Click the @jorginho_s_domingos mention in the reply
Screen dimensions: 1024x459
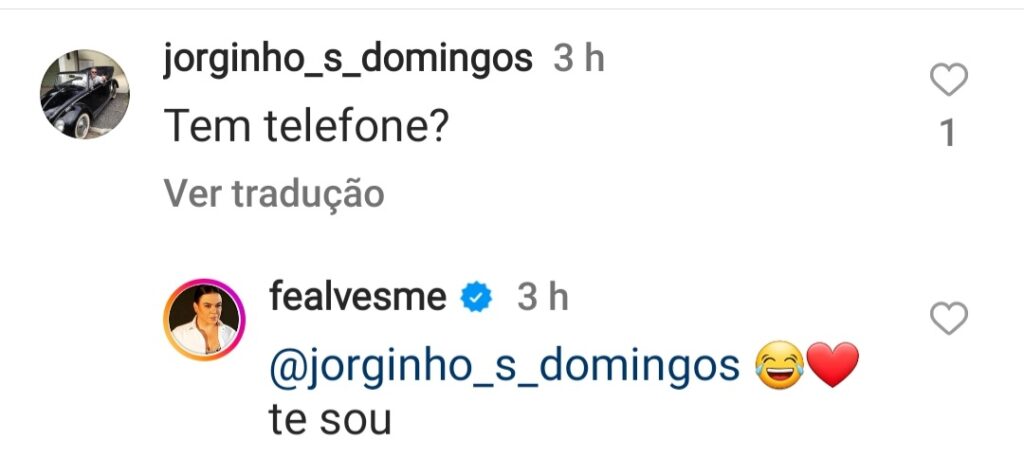(x=504, y=368)
